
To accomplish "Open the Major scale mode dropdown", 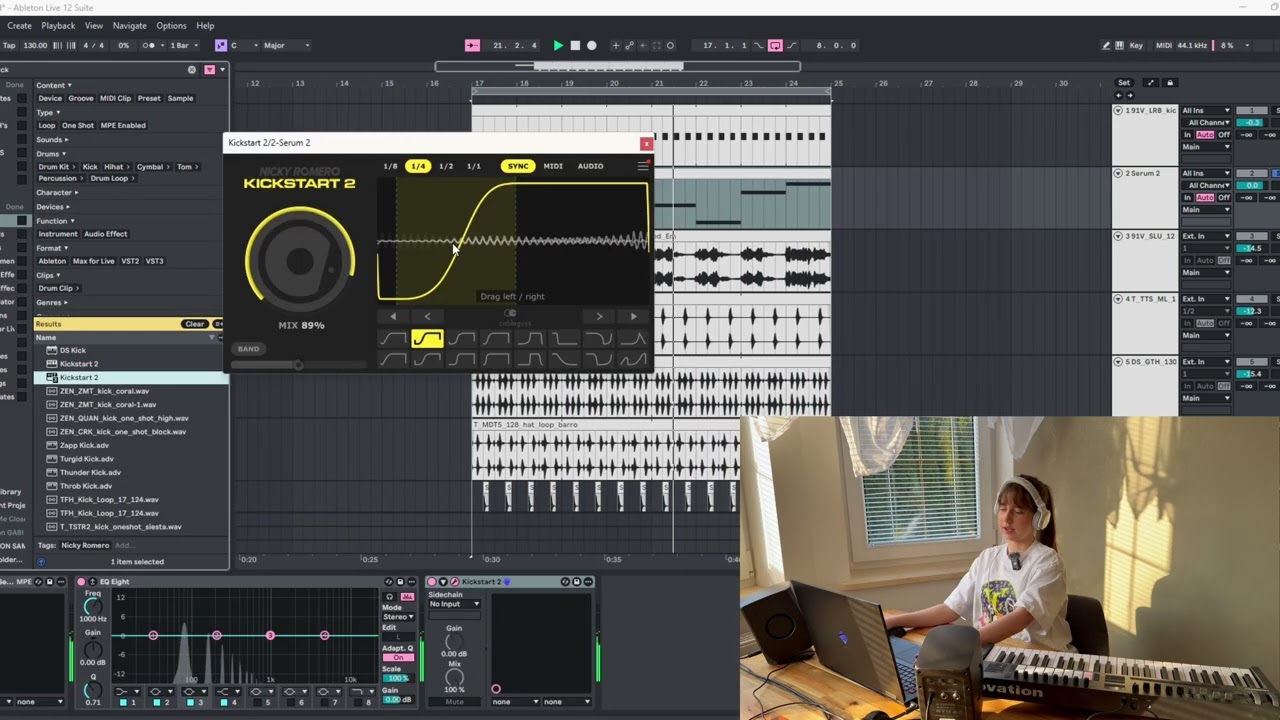I will (x=286, y=45).
